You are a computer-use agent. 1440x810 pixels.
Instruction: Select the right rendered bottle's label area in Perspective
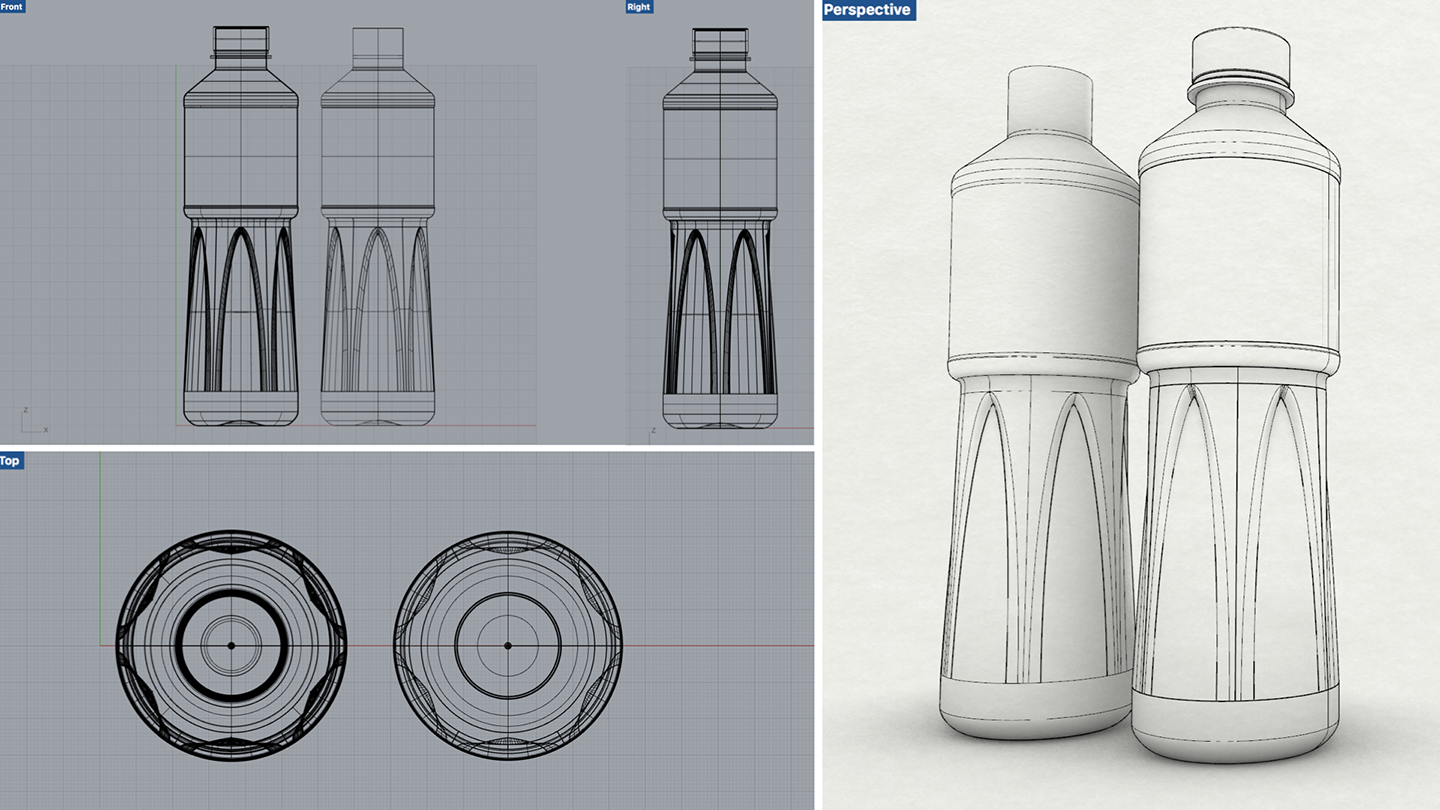[x=1240, y=260]
